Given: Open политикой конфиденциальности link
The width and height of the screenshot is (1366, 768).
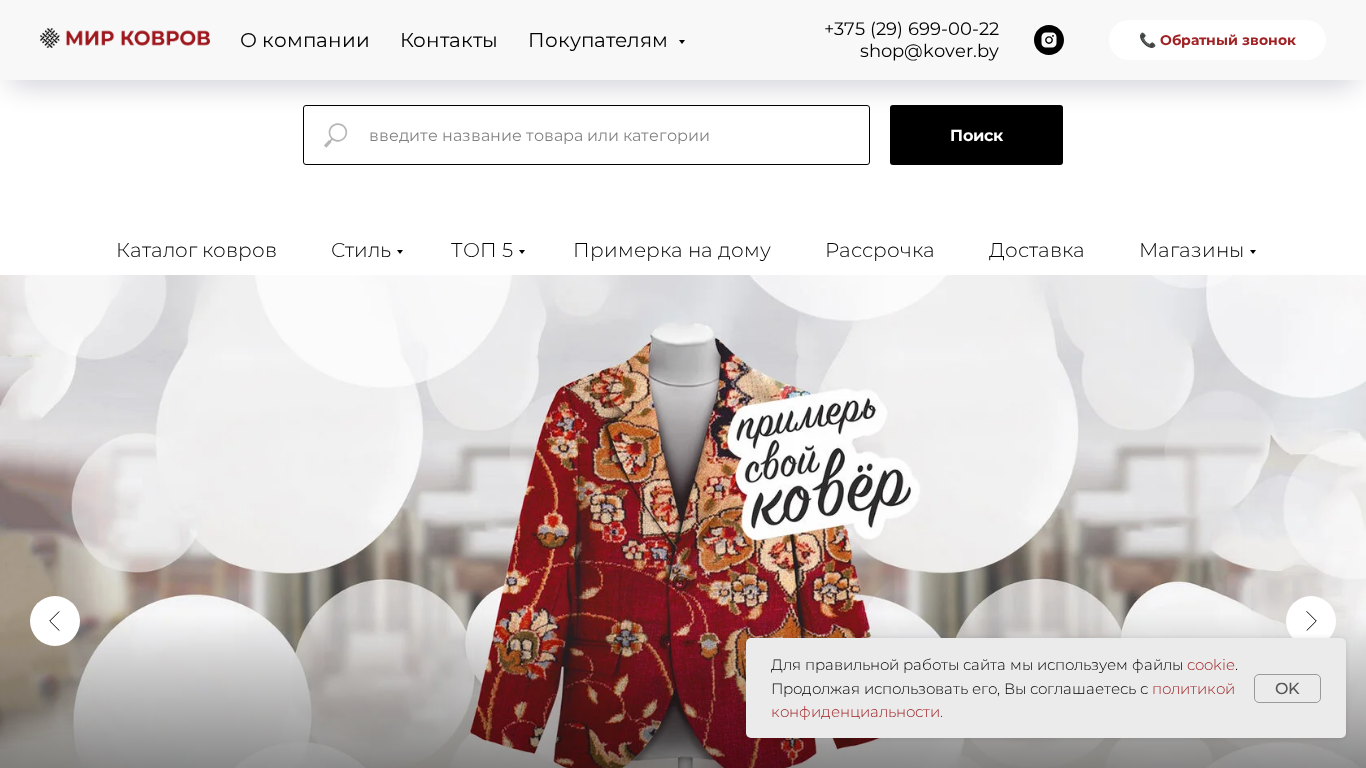Looking at the screenshot, I should [1003, 700].
